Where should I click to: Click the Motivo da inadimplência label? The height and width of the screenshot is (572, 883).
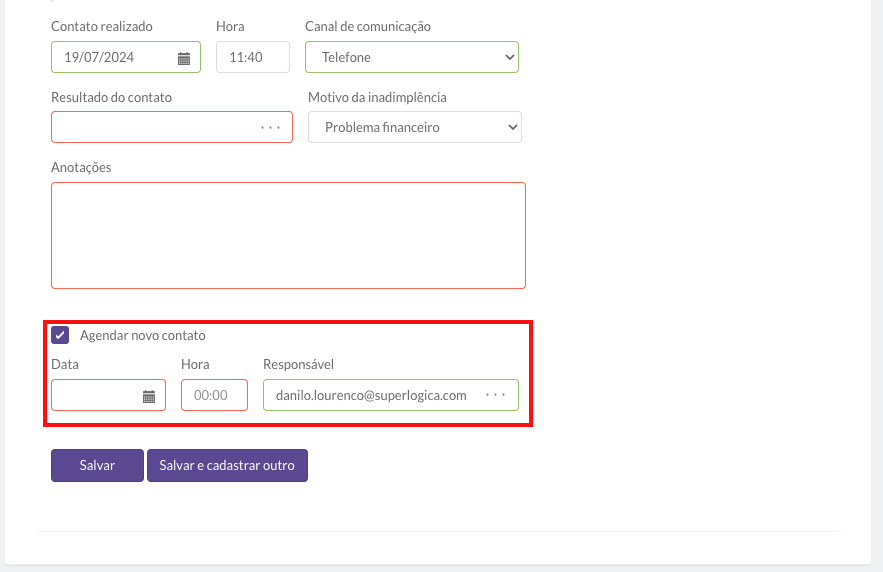[377, 97]
